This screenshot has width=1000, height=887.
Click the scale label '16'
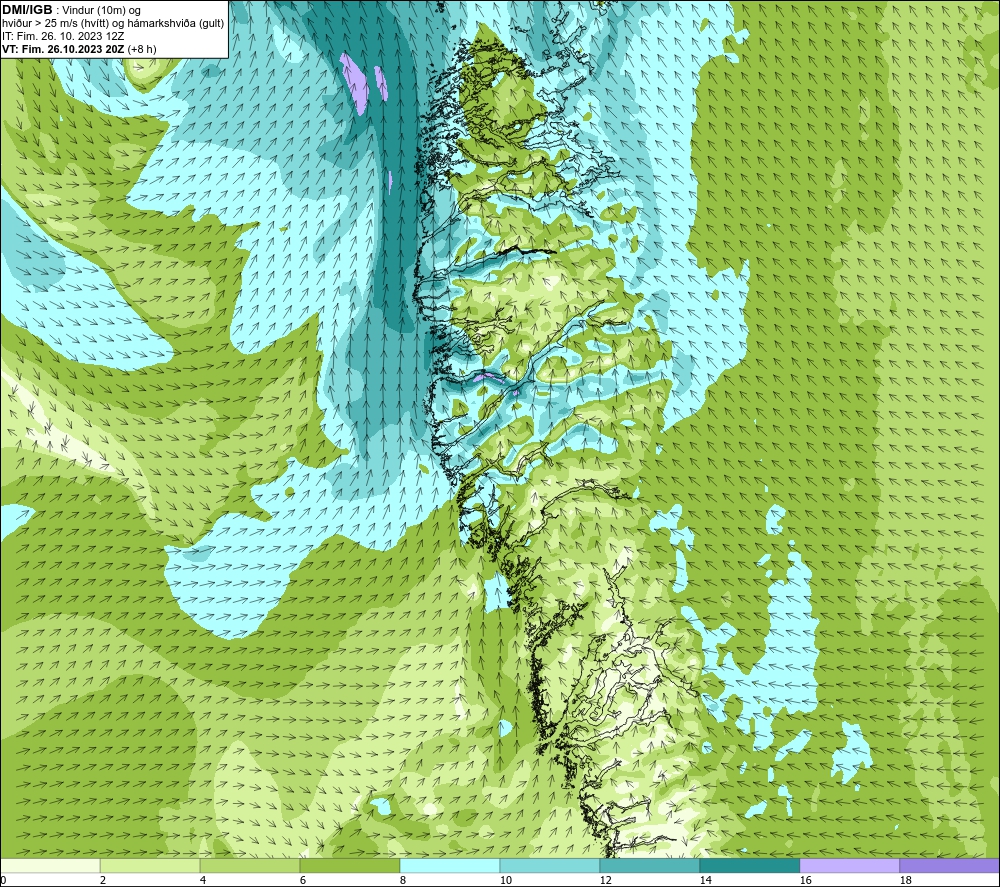click(805, 880)
